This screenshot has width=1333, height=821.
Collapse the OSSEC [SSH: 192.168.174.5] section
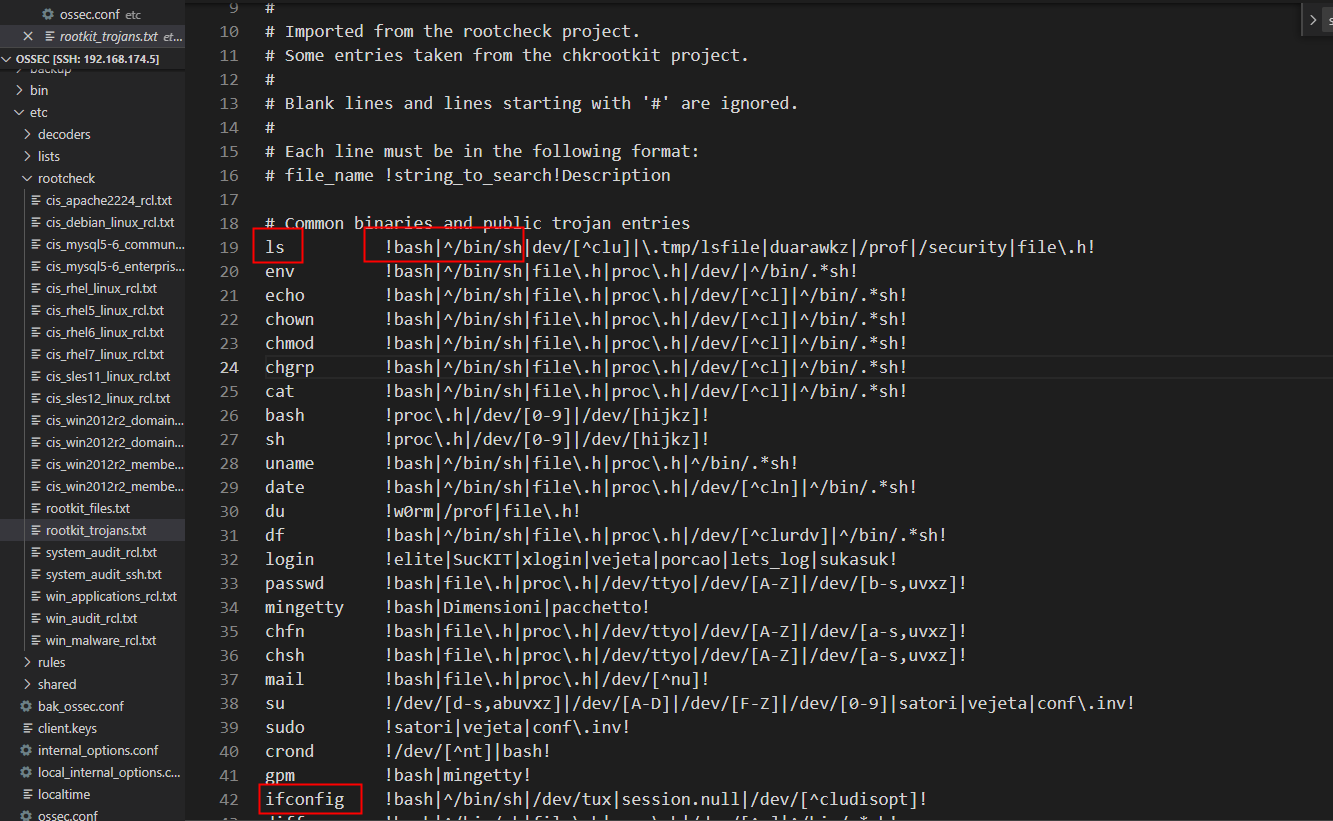point(8,59)
